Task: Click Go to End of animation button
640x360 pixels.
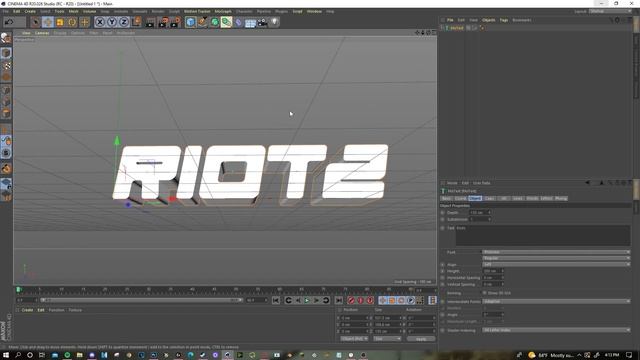Action: point(339,300)
